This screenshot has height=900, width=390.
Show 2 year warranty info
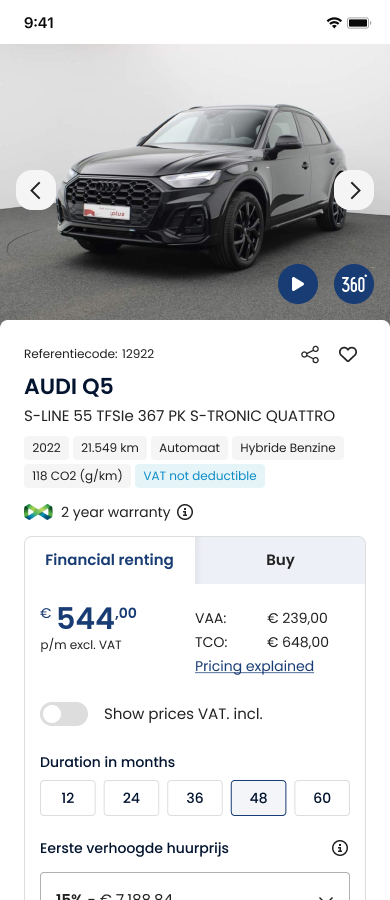click(184, 511)
